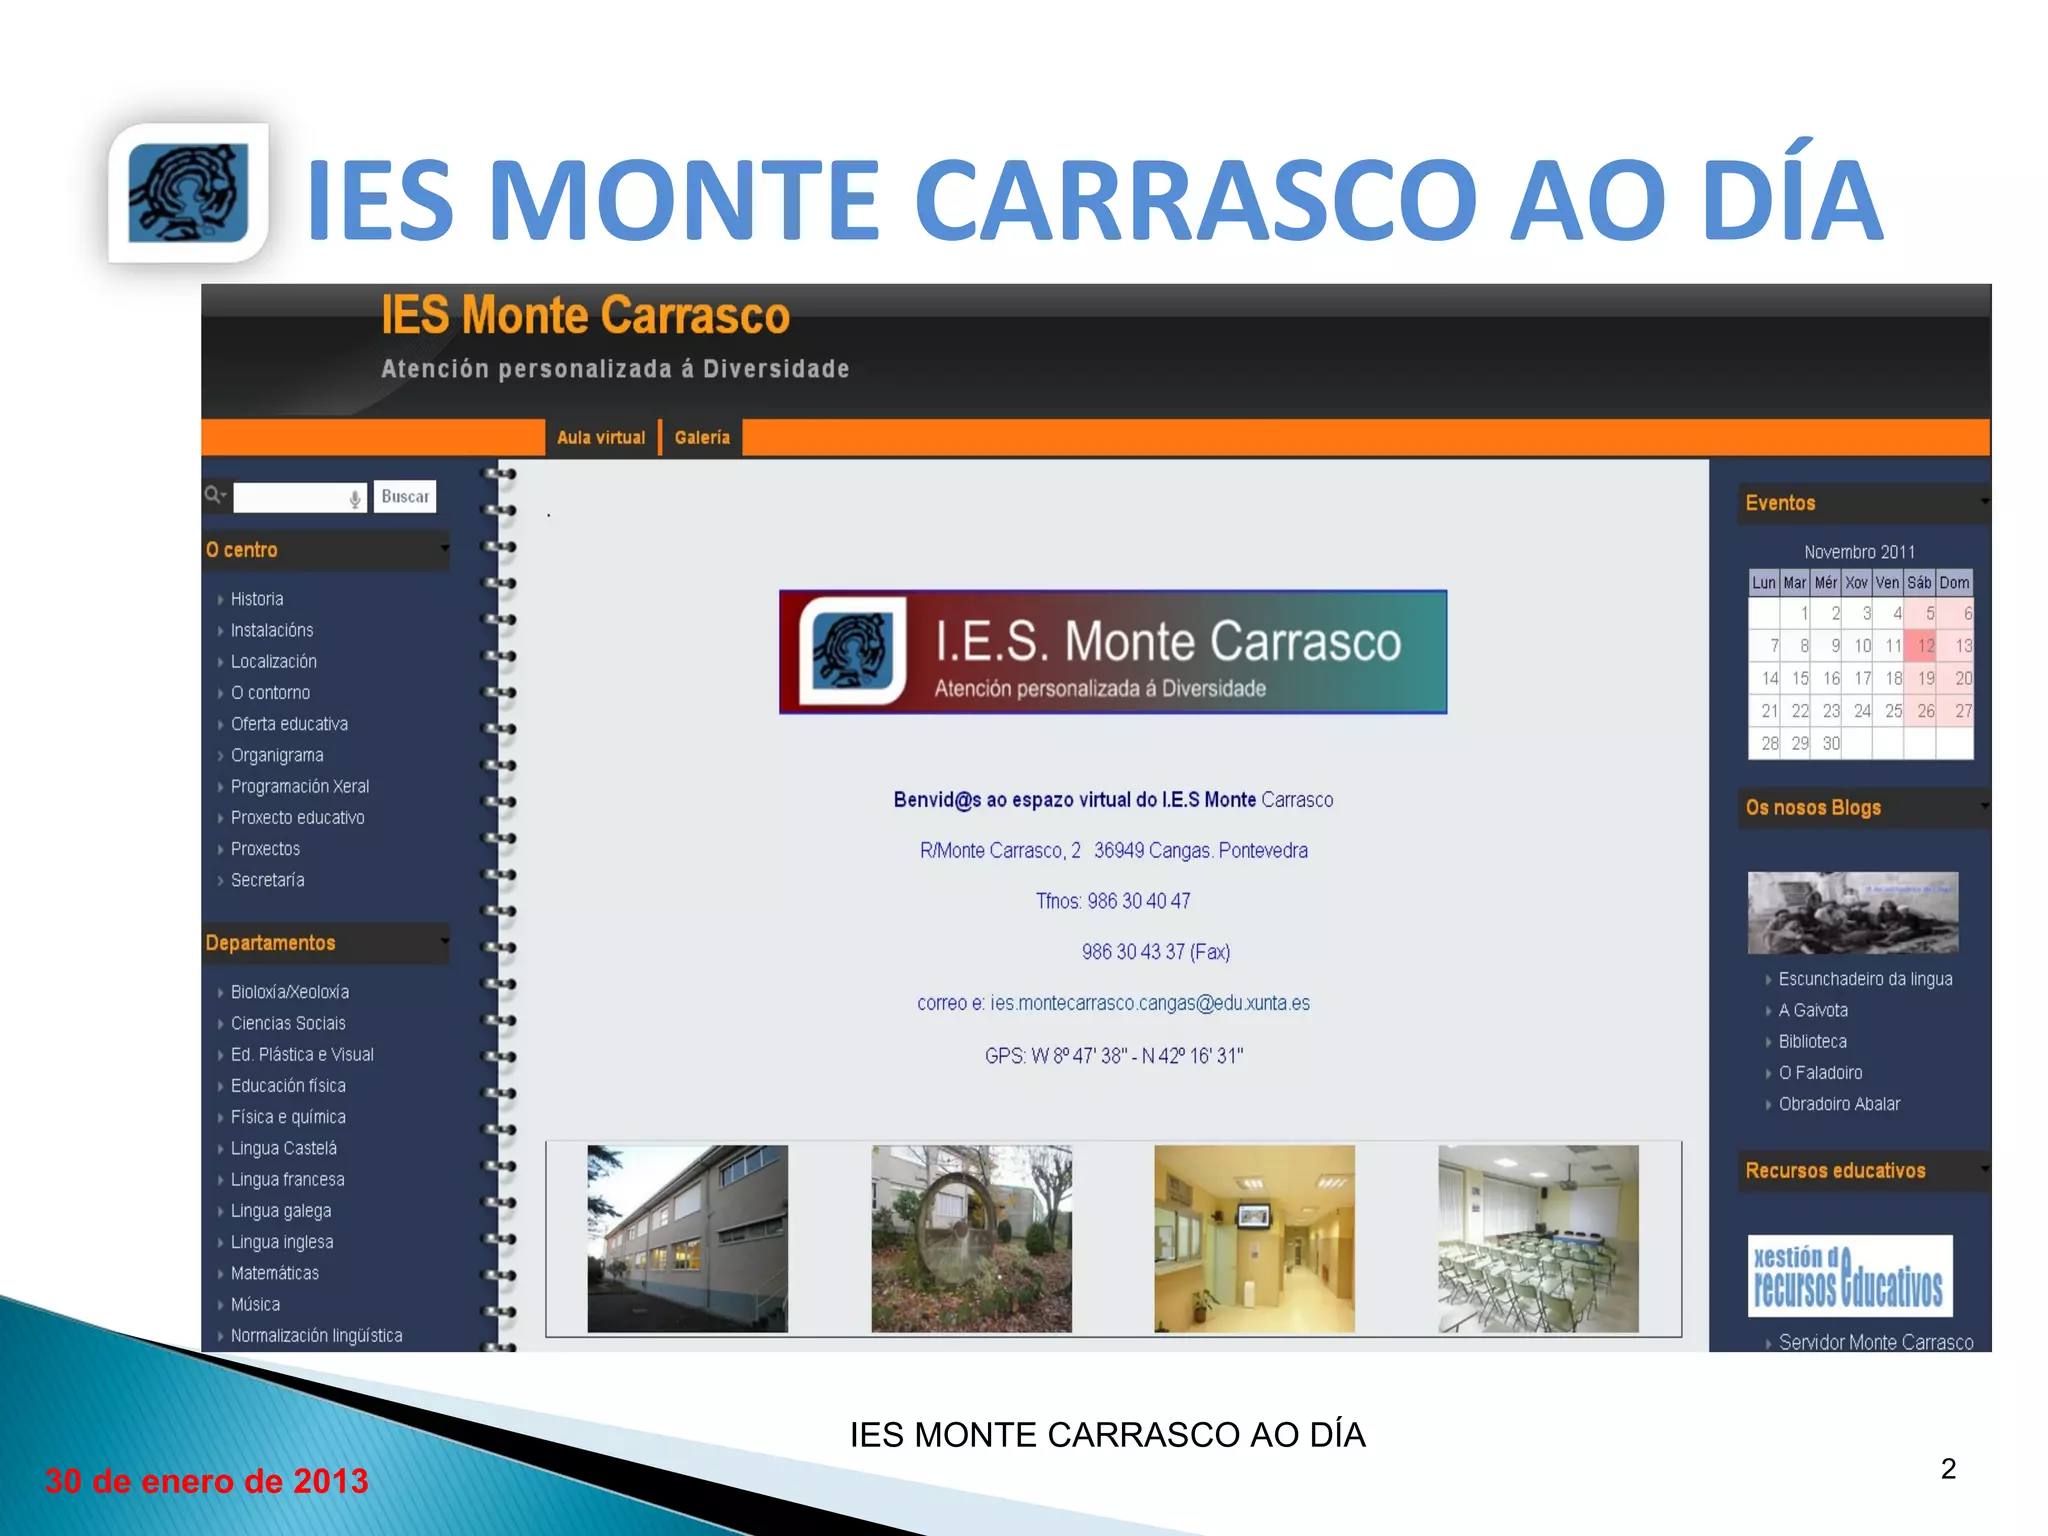Open the xestión de recursos educativos logo
Screen dimensions: 2048x1536
[x=1849, y=1276]
